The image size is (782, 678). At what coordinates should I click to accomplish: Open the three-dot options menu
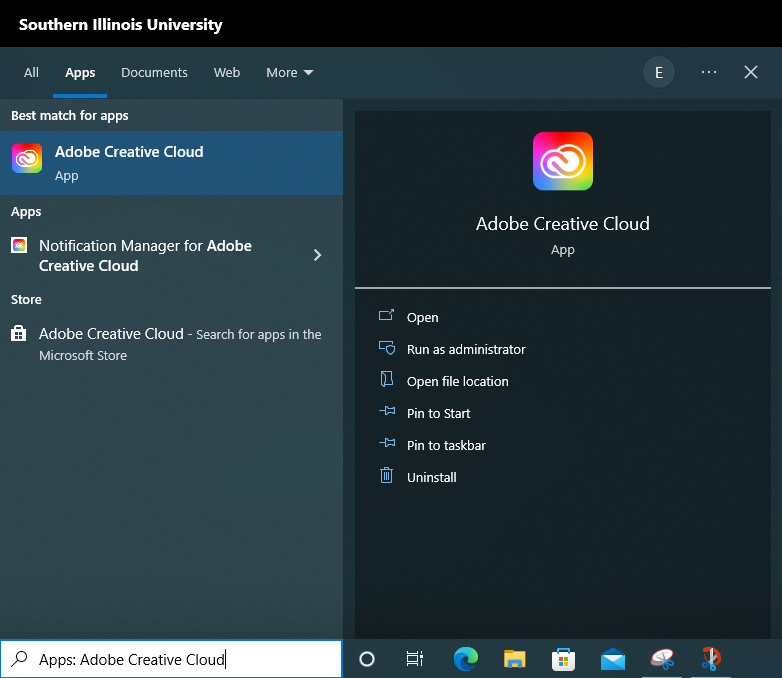point(709,72)
